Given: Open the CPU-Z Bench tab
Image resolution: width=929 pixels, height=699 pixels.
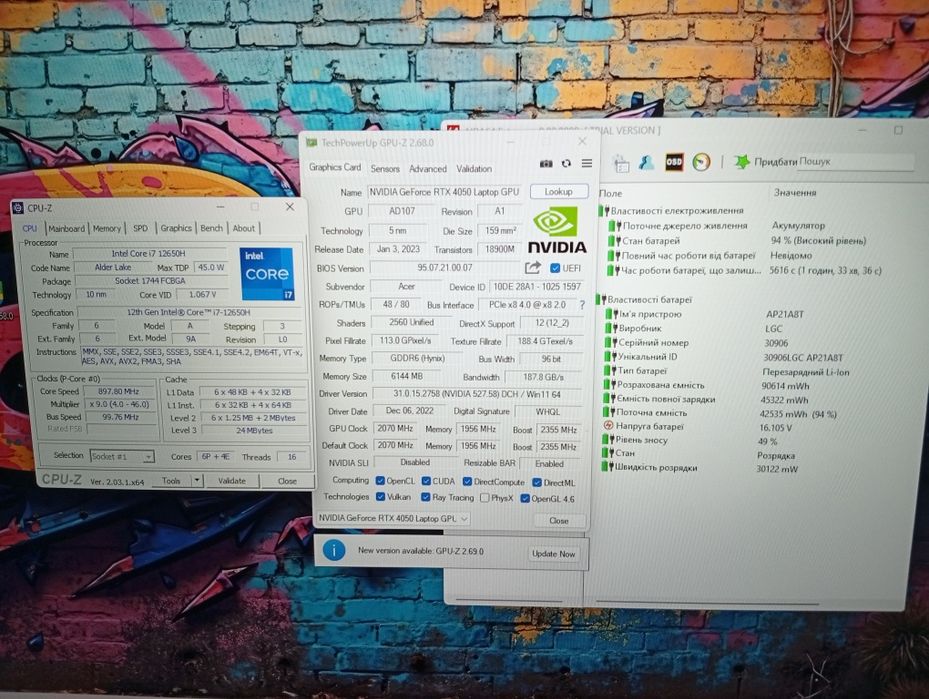Looking at the screenshot, I should [212, 228].
